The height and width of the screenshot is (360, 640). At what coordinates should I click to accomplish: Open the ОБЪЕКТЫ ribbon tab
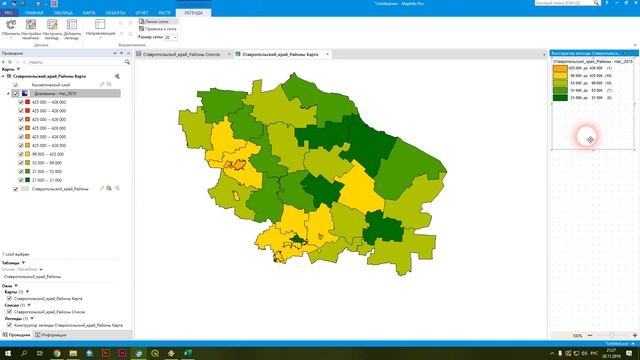point(115,13)
